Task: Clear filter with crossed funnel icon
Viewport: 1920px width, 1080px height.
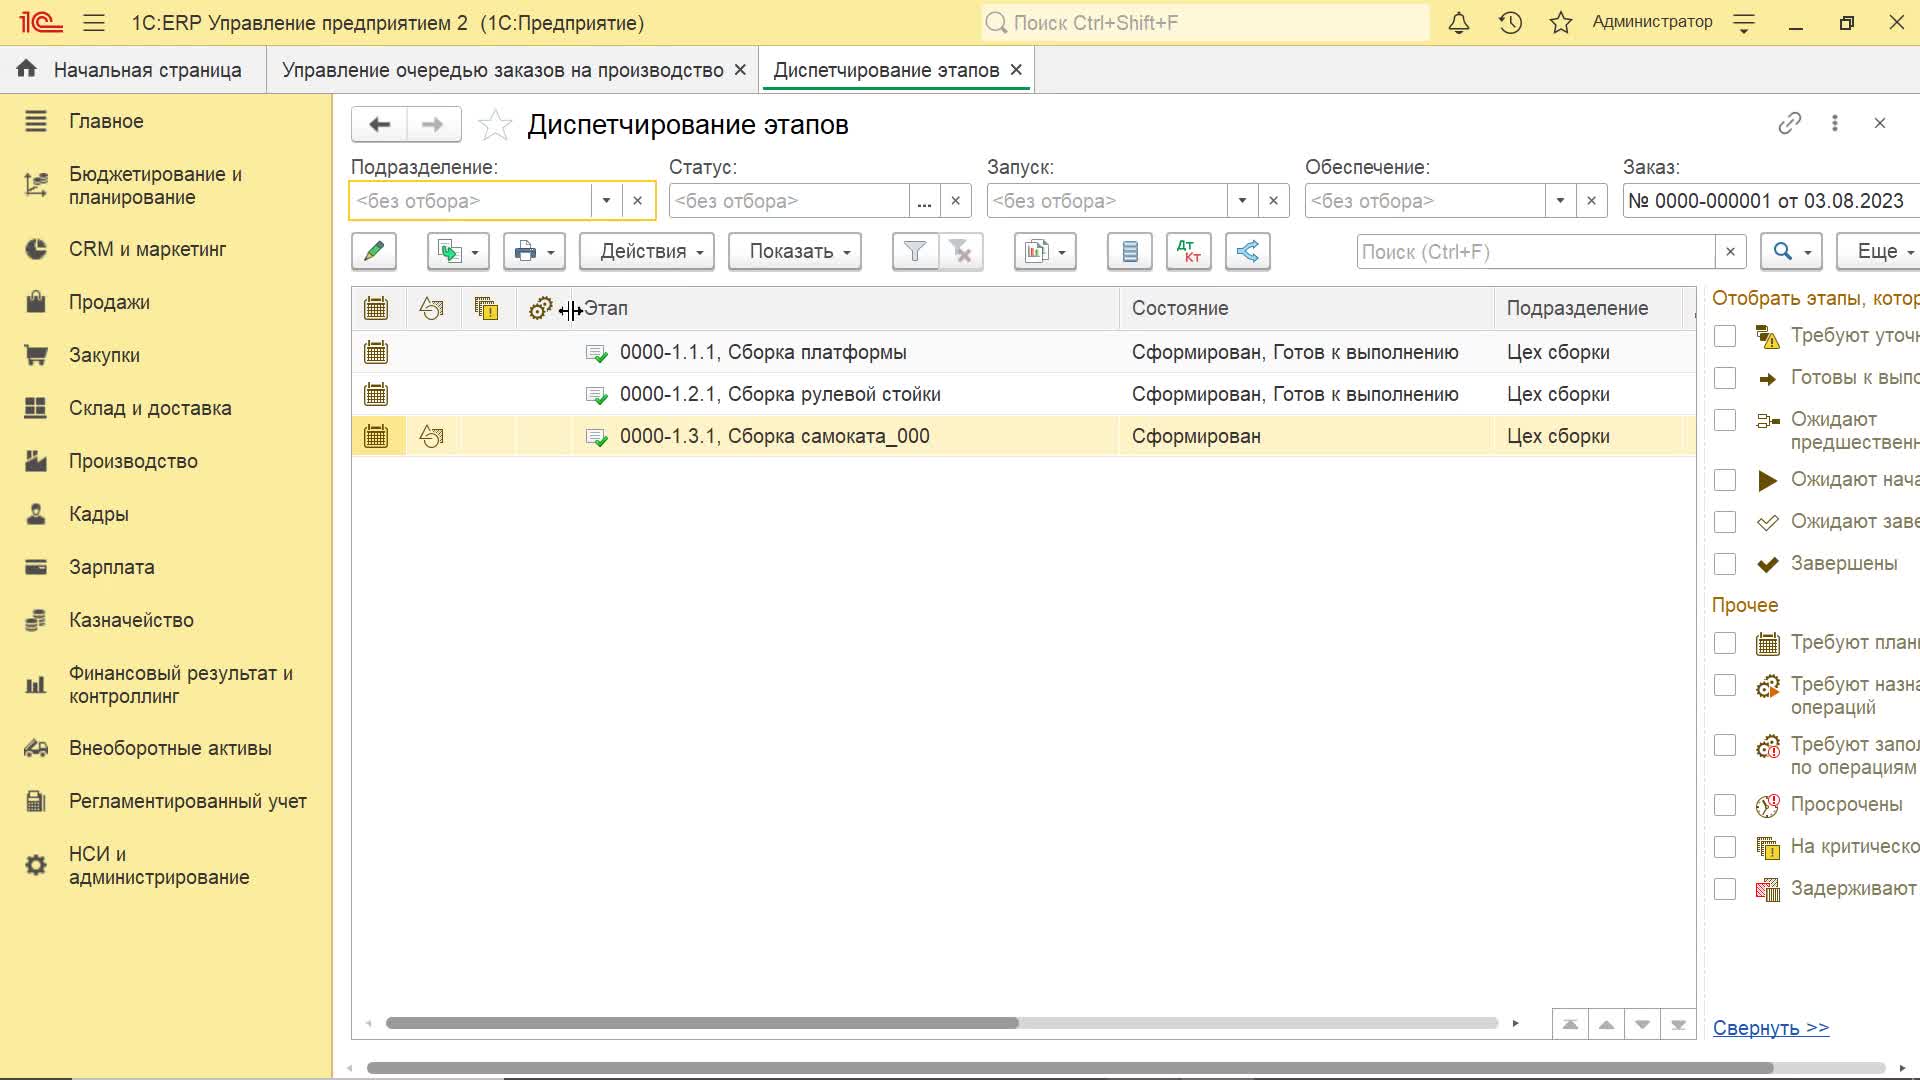Action: click(x=961, y=251)
